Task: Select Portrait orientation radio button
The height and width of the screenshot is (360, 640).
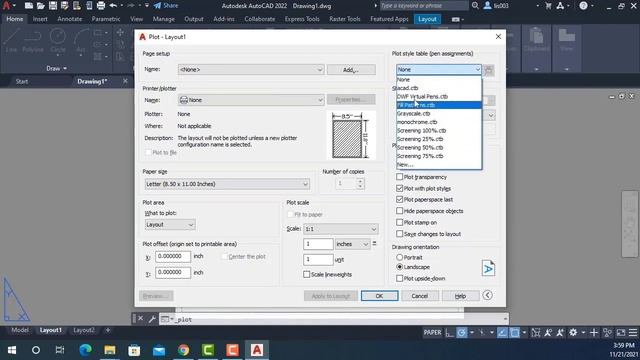Action: 400,257
